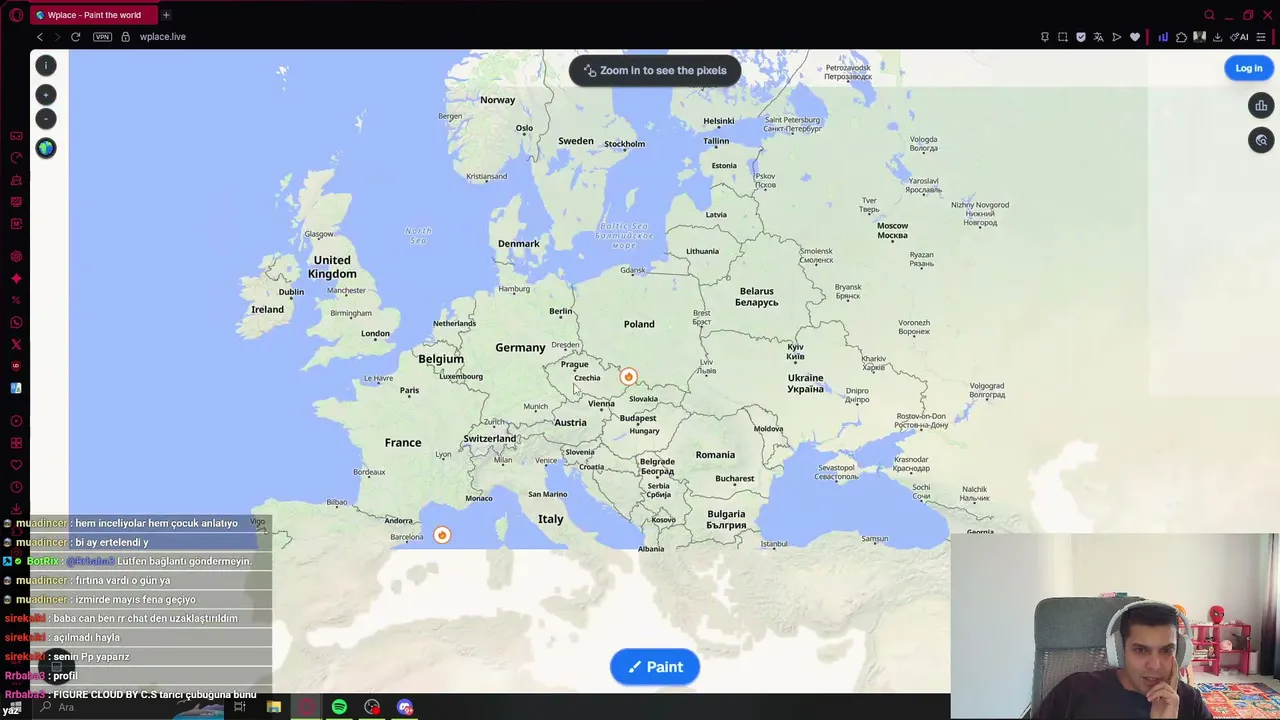The width and height of the screenshot is (1280, 720).
Task: Open ChatGPT in the Opera sidebar
Action: tap(16, 256)
